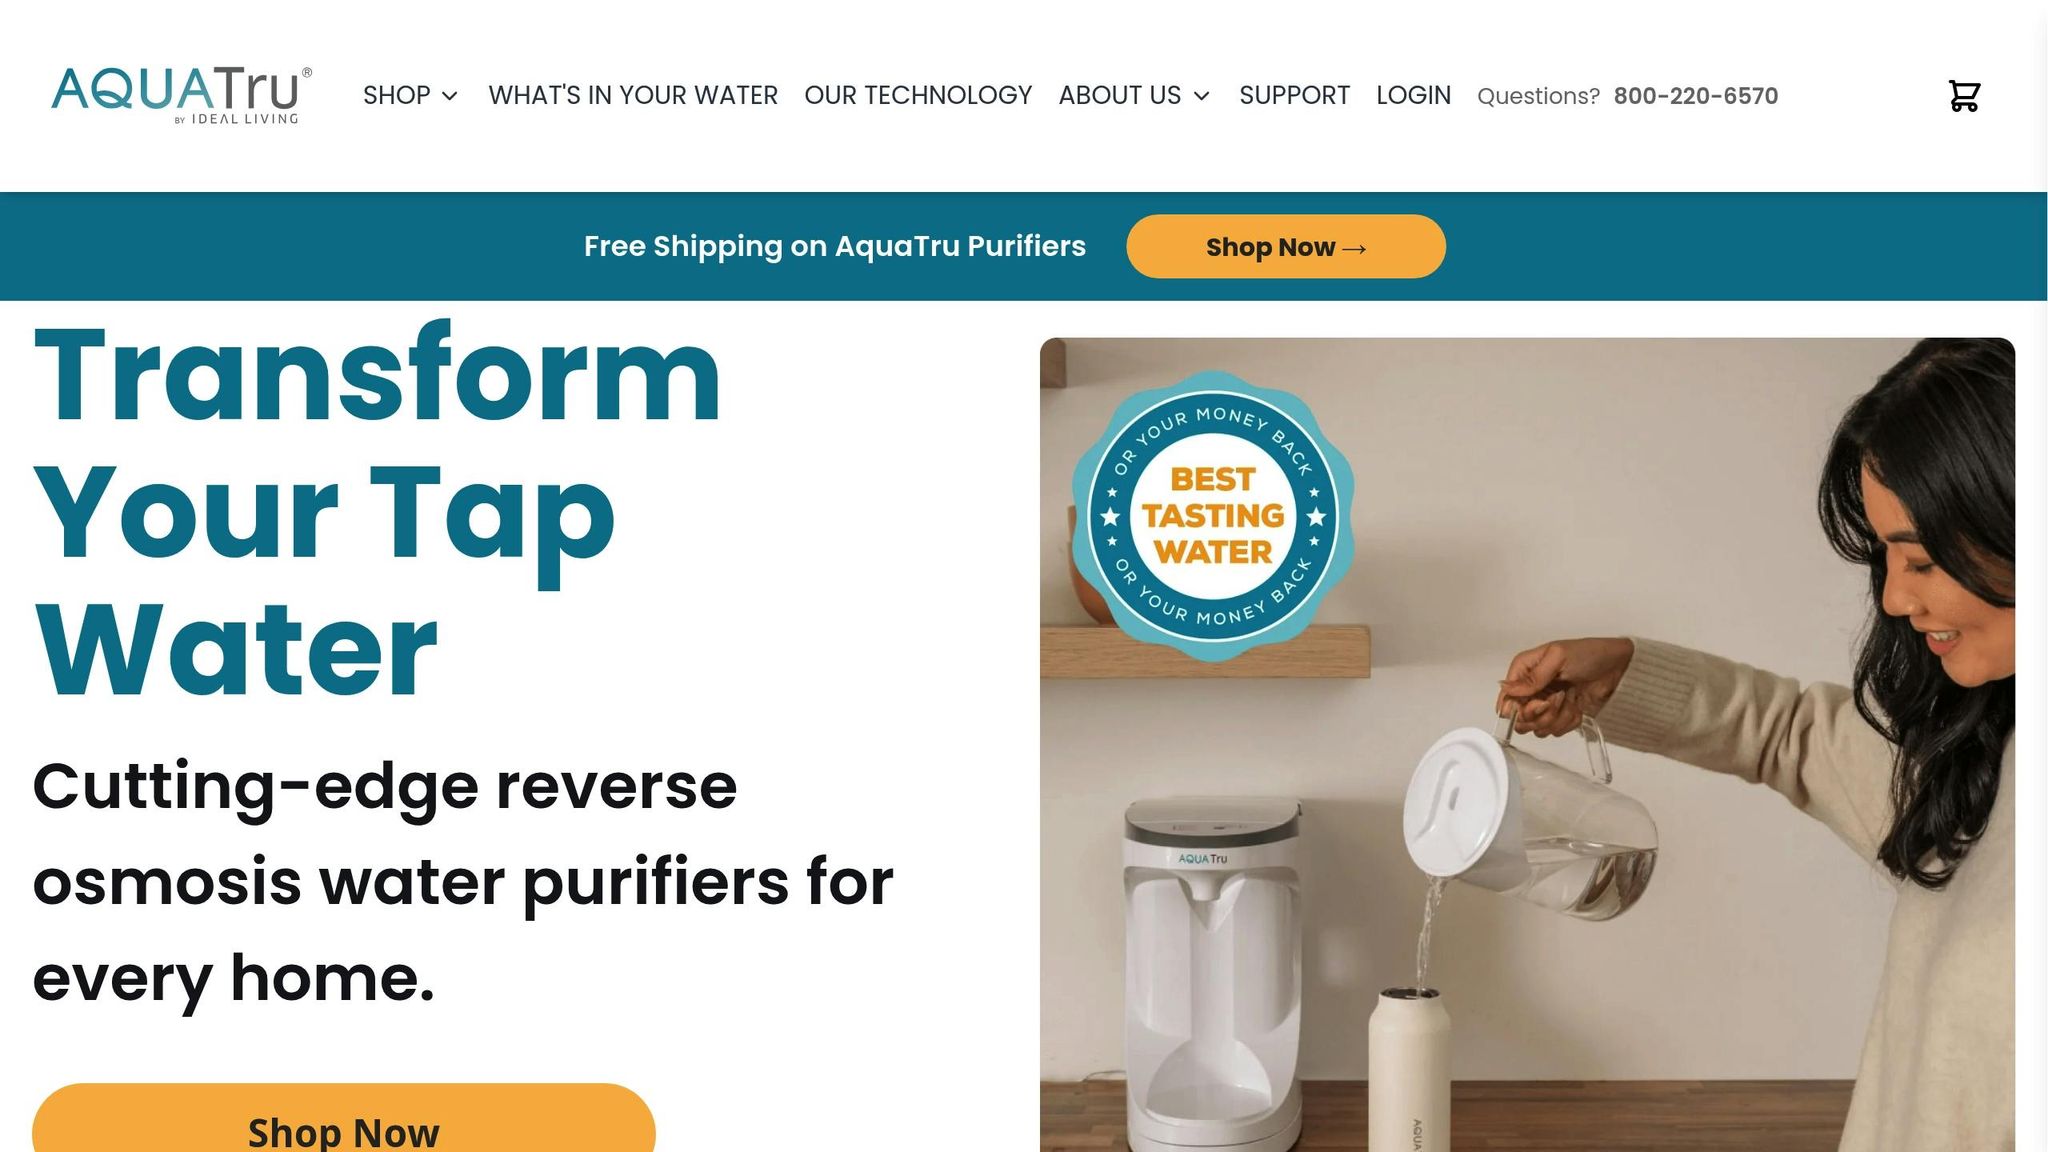Open the SUPPORT menu item
2048x1152 pixels.
point(1294,95)
